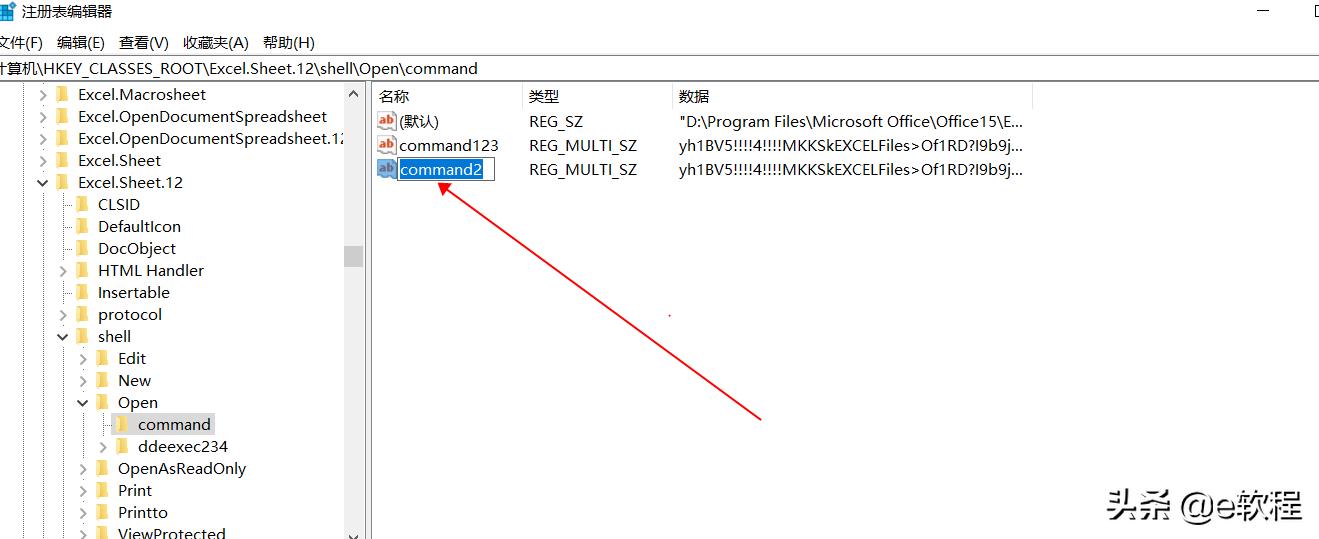The image size is (1319, 539).
Task: Select the Excel.Macrosheet key
Action: pyautogui.click(x=142, y=94)
